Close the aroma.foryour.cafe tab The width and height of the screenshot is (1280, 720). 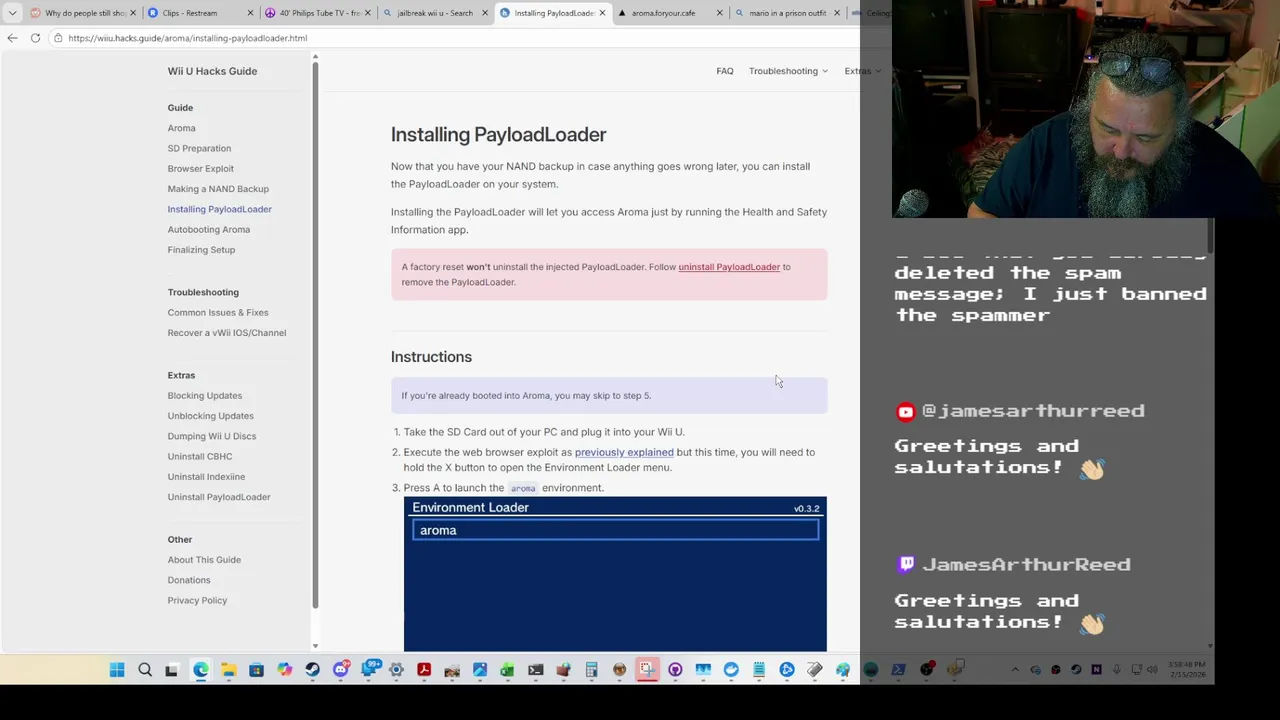[x=719, y=13]
